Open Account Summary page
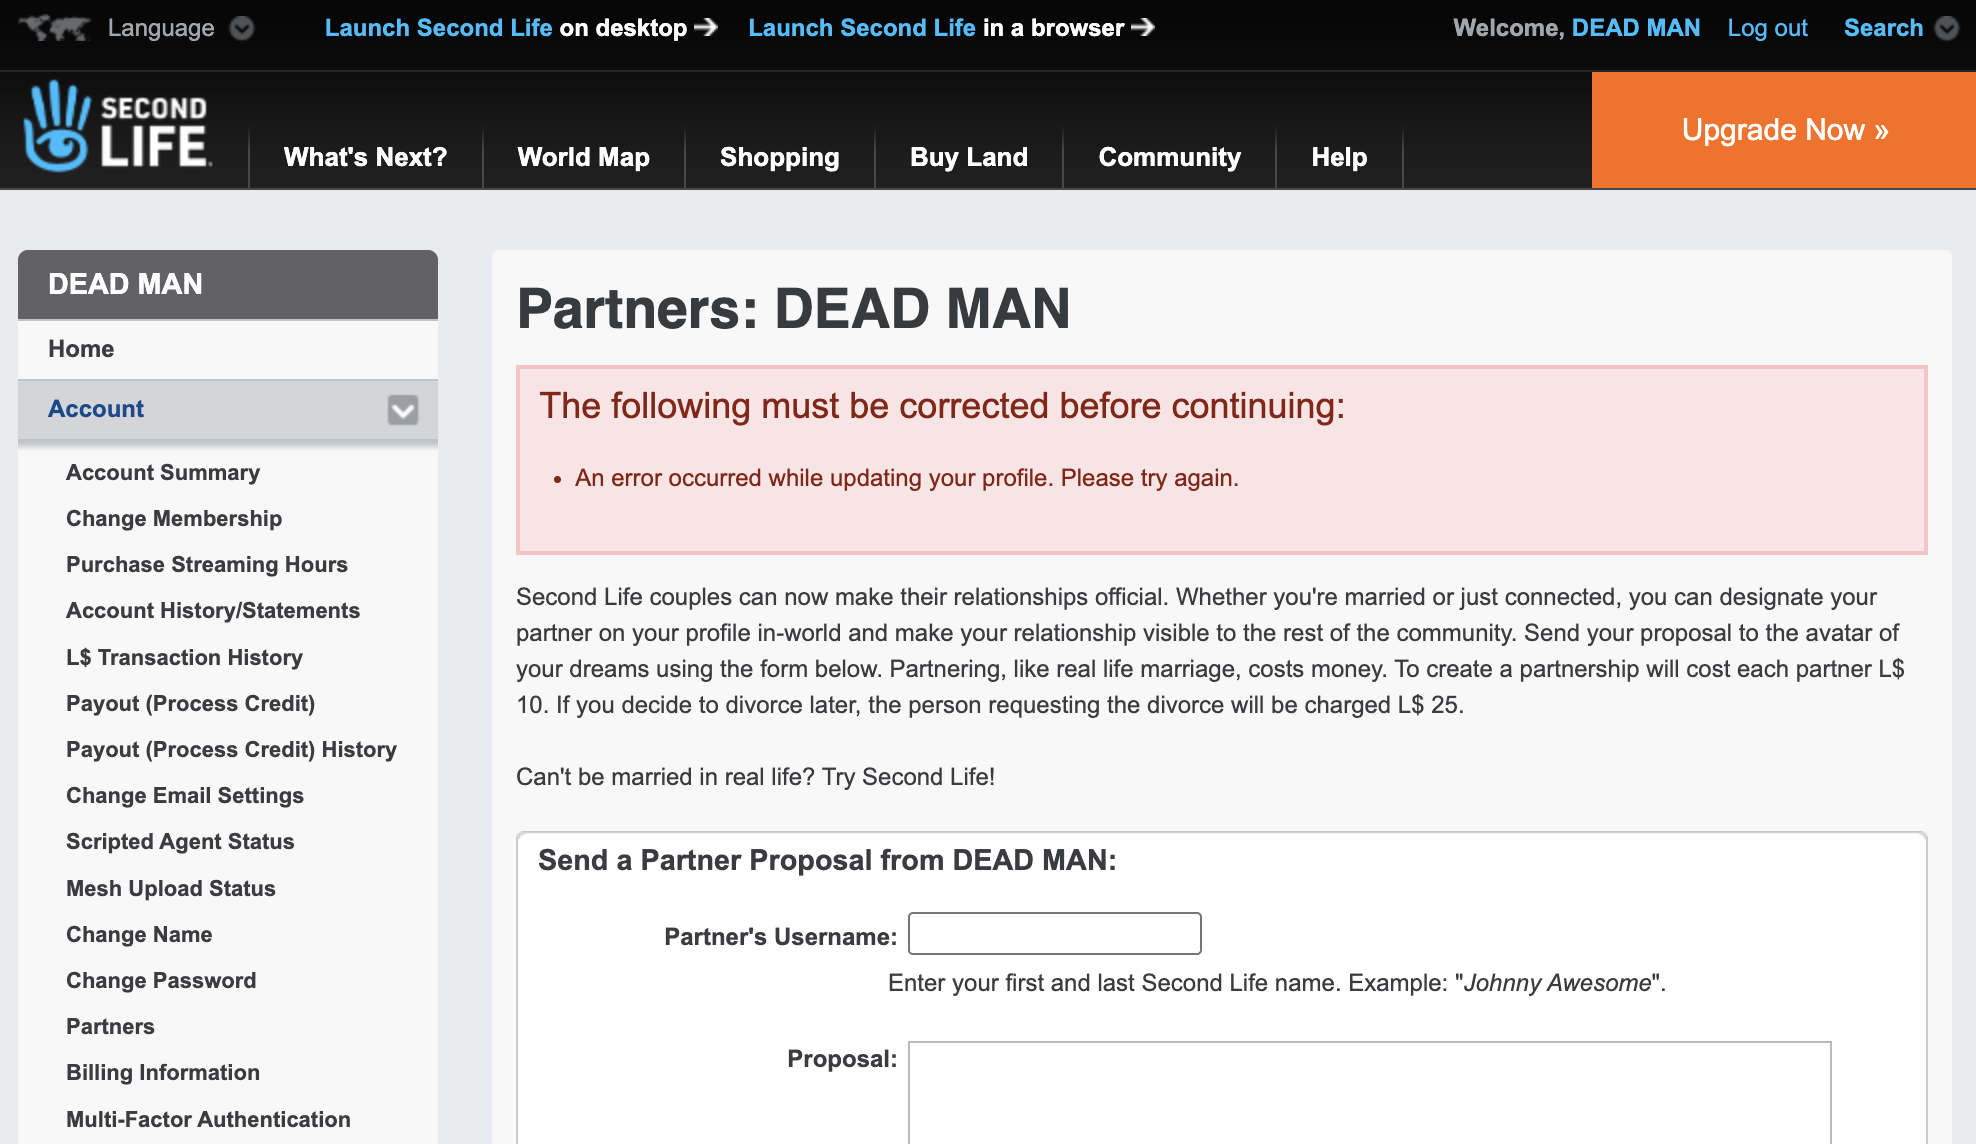Image resolution: width=1976 pixels, height=1144 pixels. 163,472
